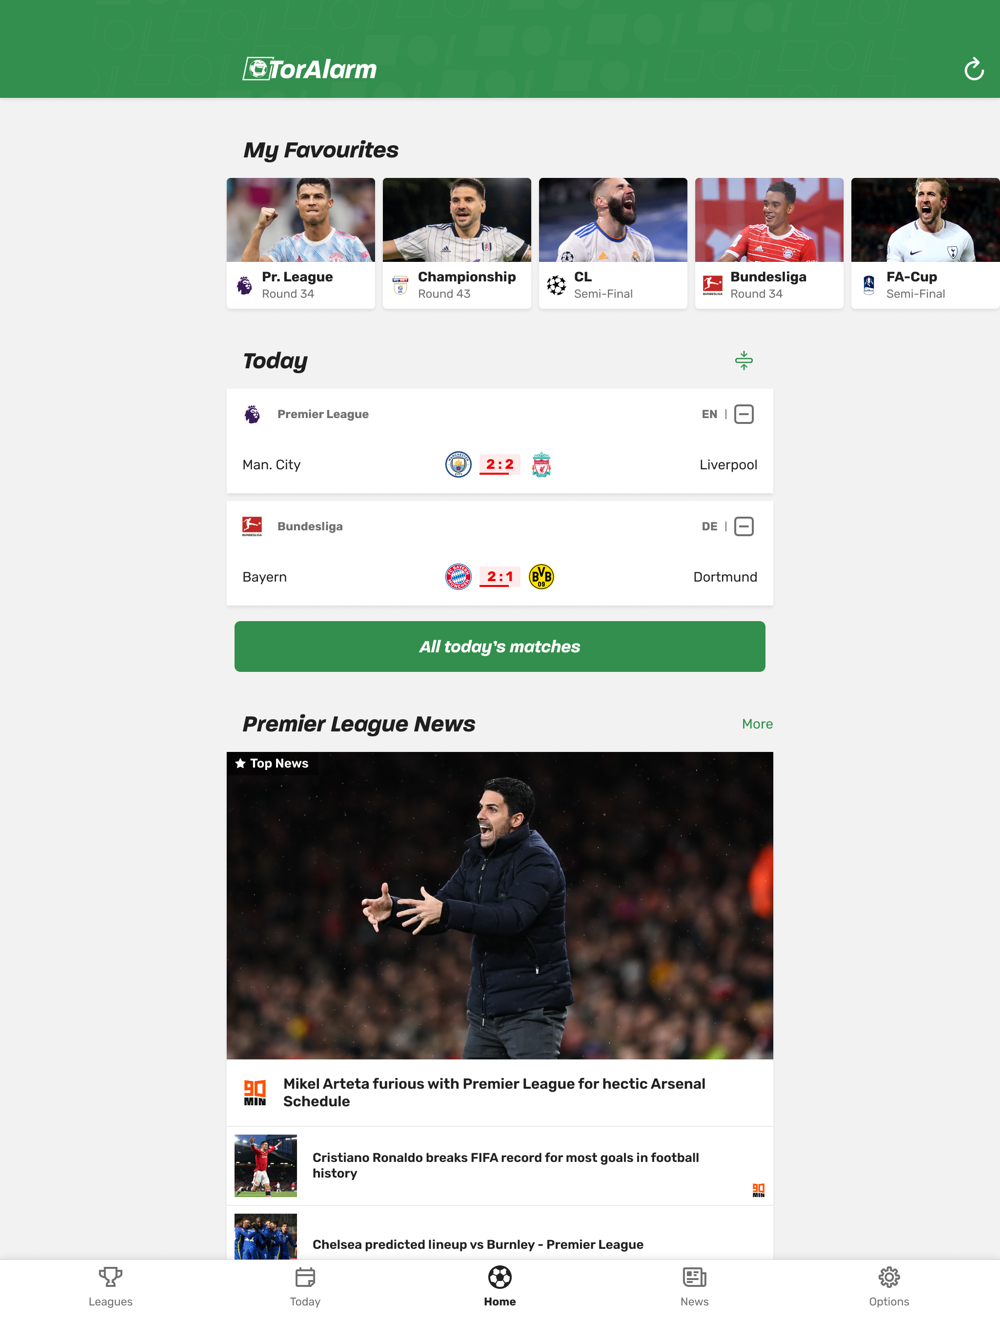Click the Bundesliga league header row

(500, 526)
